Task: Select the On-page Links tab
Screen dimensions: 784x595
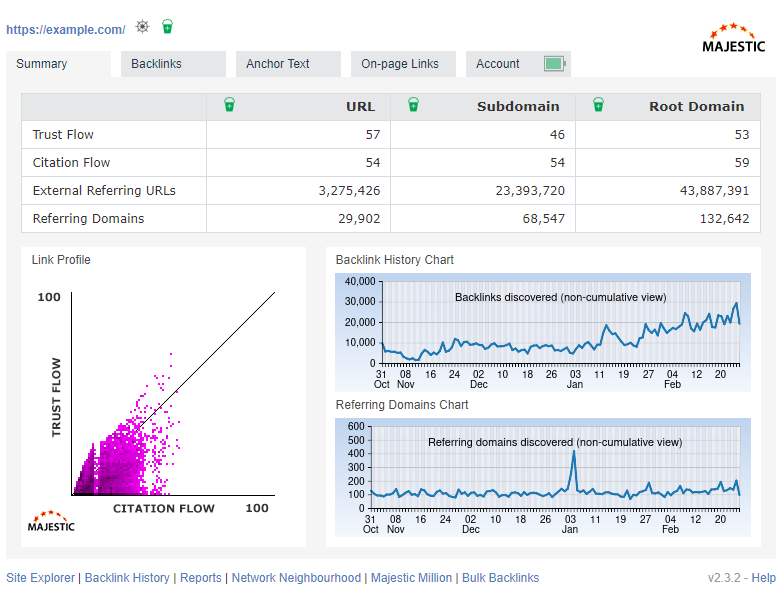Action: pos(401,64)
